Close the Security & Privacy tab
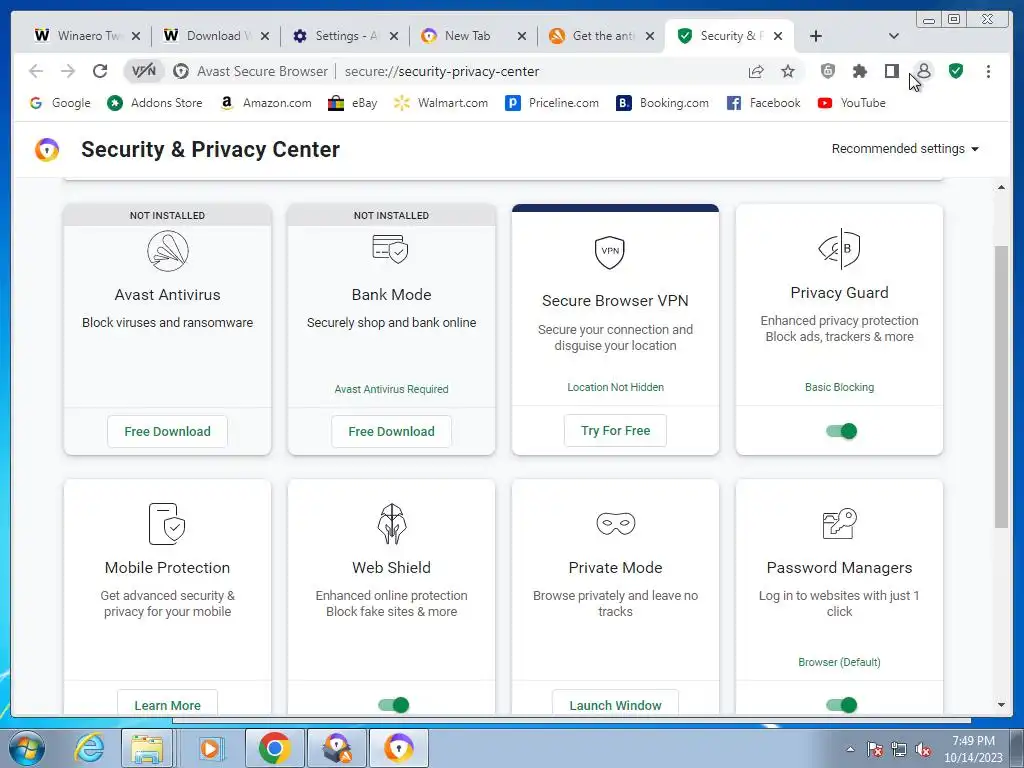The image size is (1024, 768). [x=778, y=36]
